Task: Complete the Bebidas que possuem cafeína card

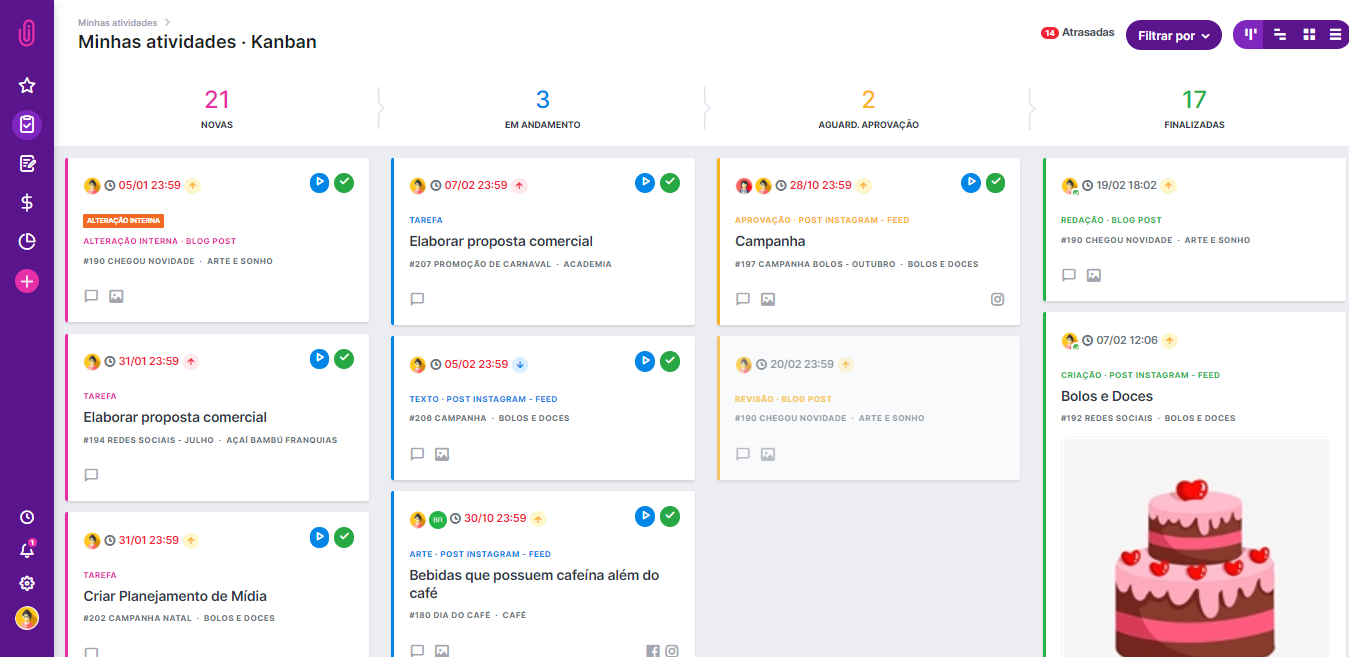Action: click(x=670, y=516)
